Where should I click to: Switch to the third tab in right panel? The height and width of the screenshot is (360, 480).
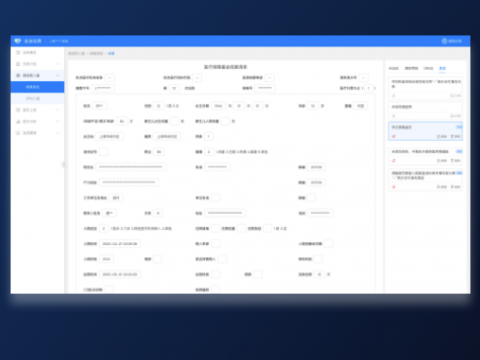pyautogui.click(x=428, y=68)
